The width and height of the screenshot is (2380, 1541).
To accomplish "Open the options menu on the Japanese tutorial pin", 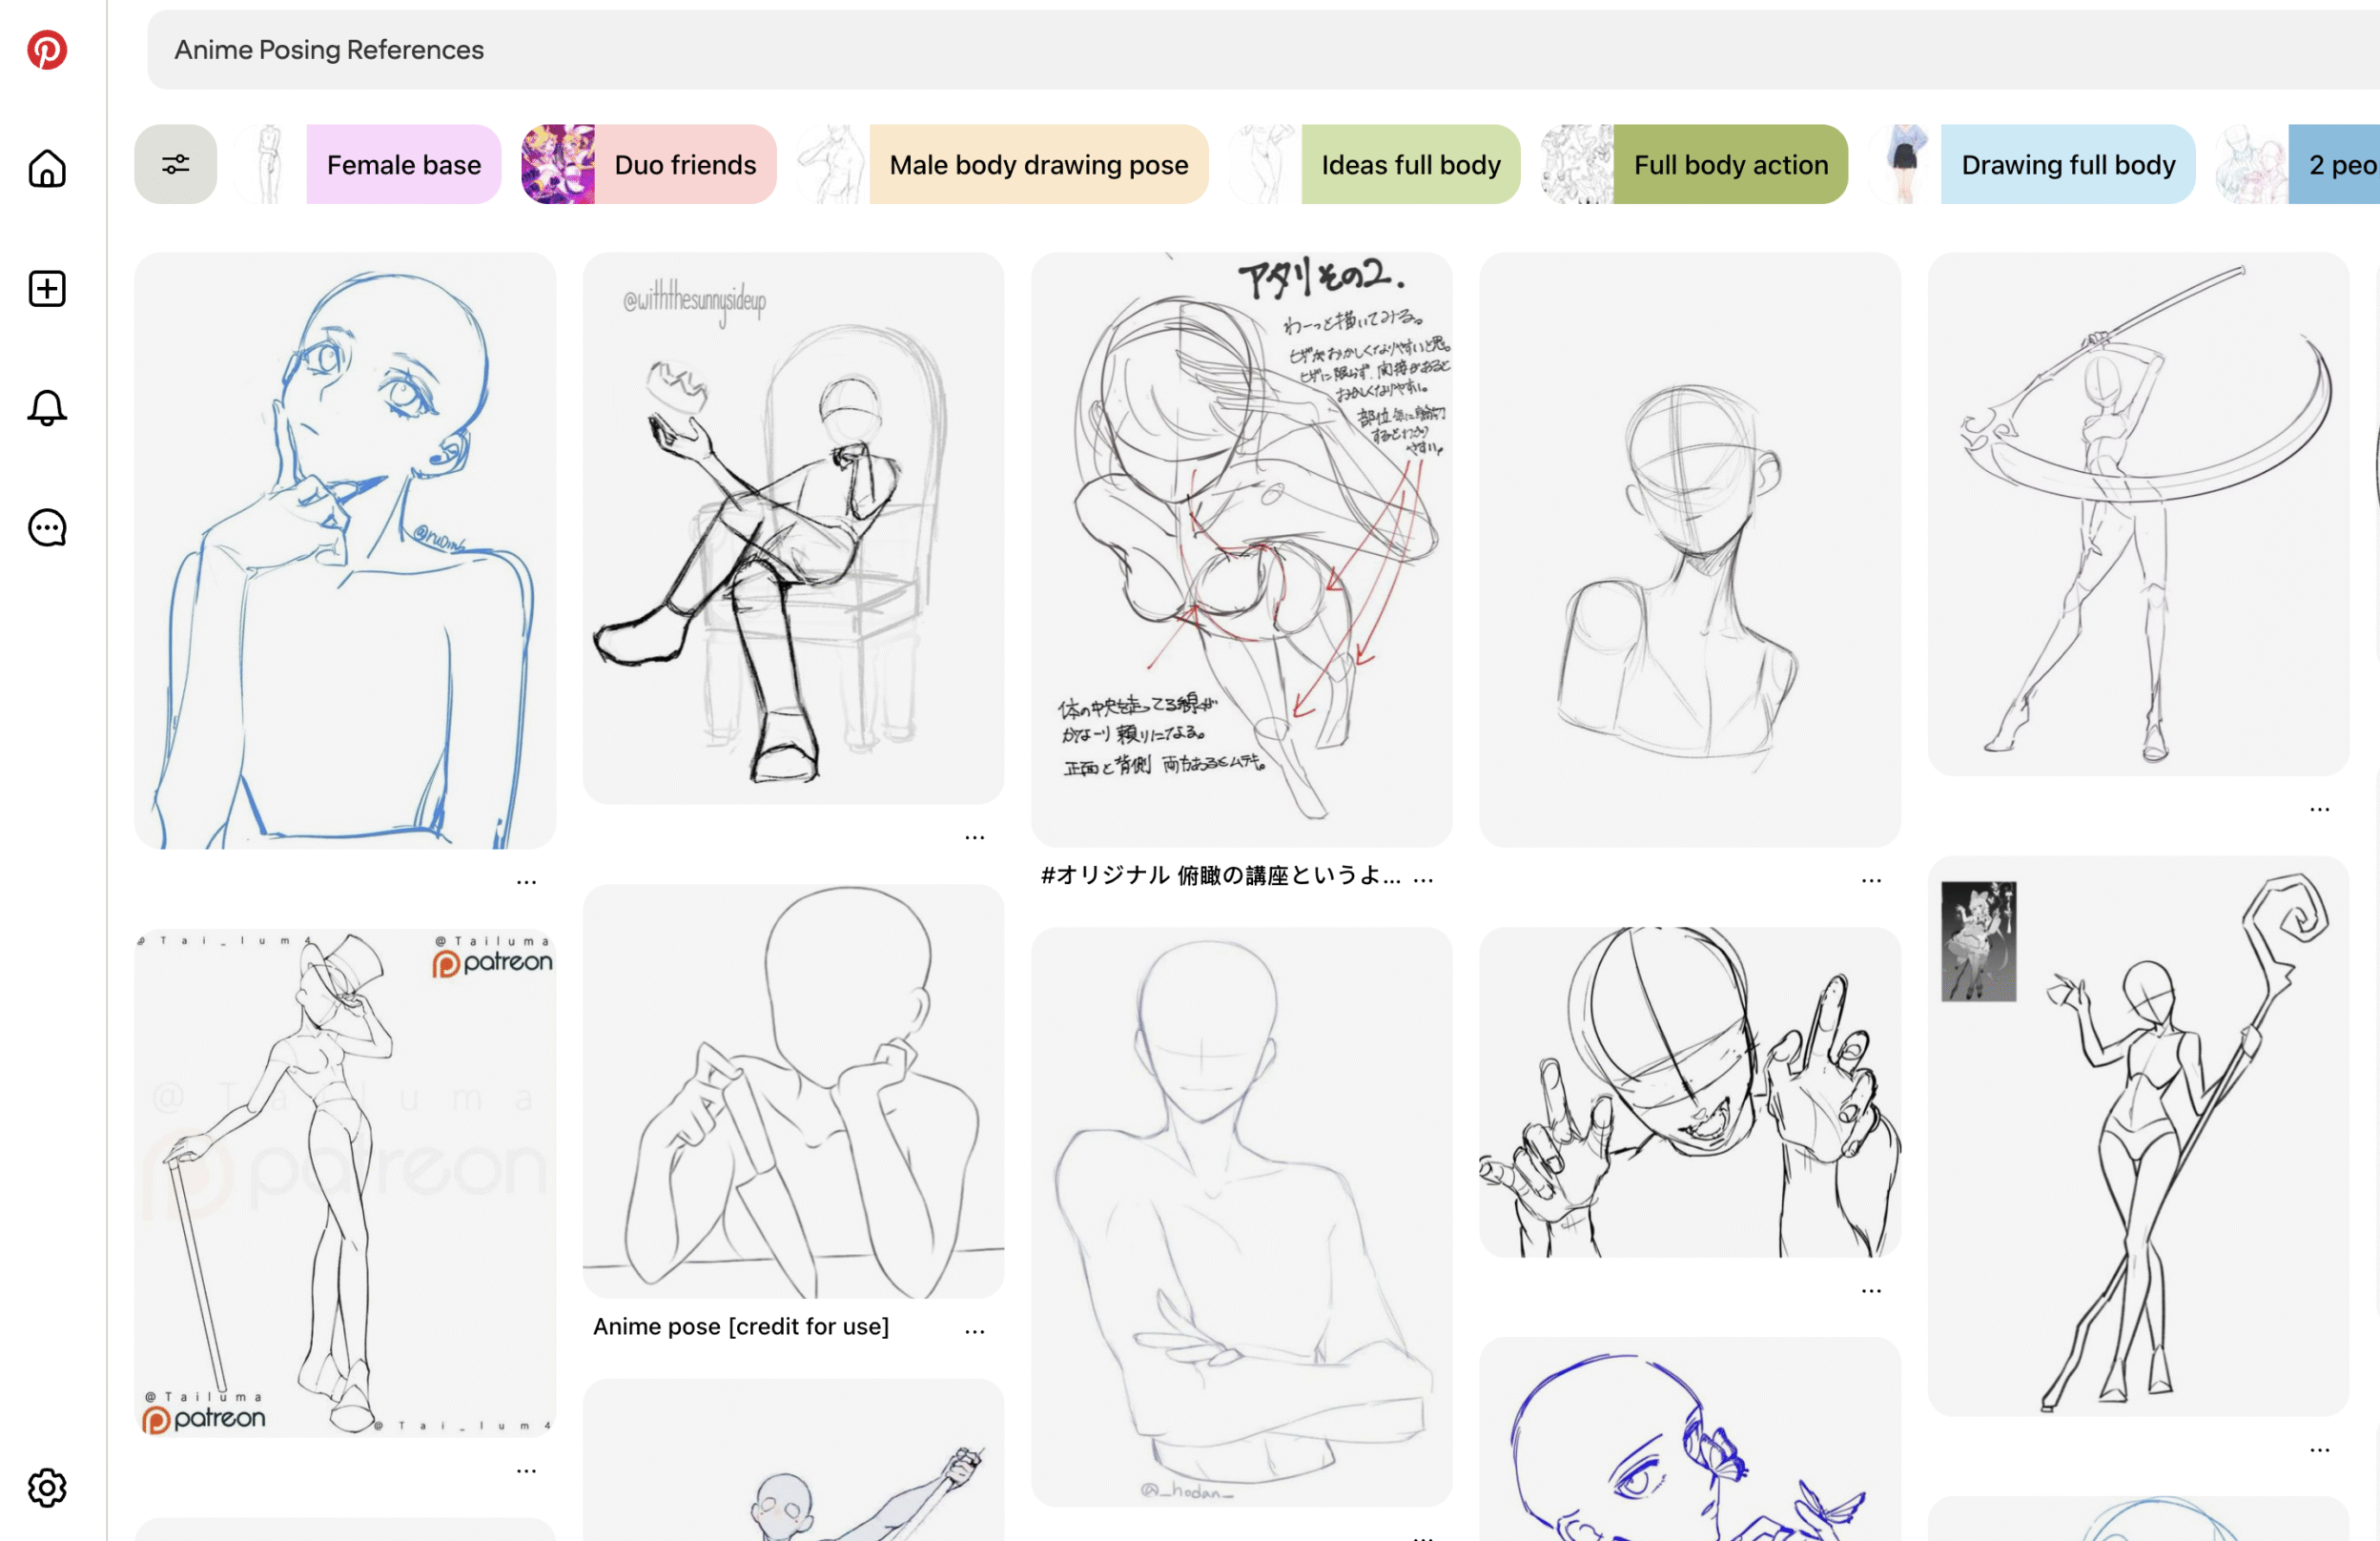I will pyautogui.click(x=1424, y=876).
